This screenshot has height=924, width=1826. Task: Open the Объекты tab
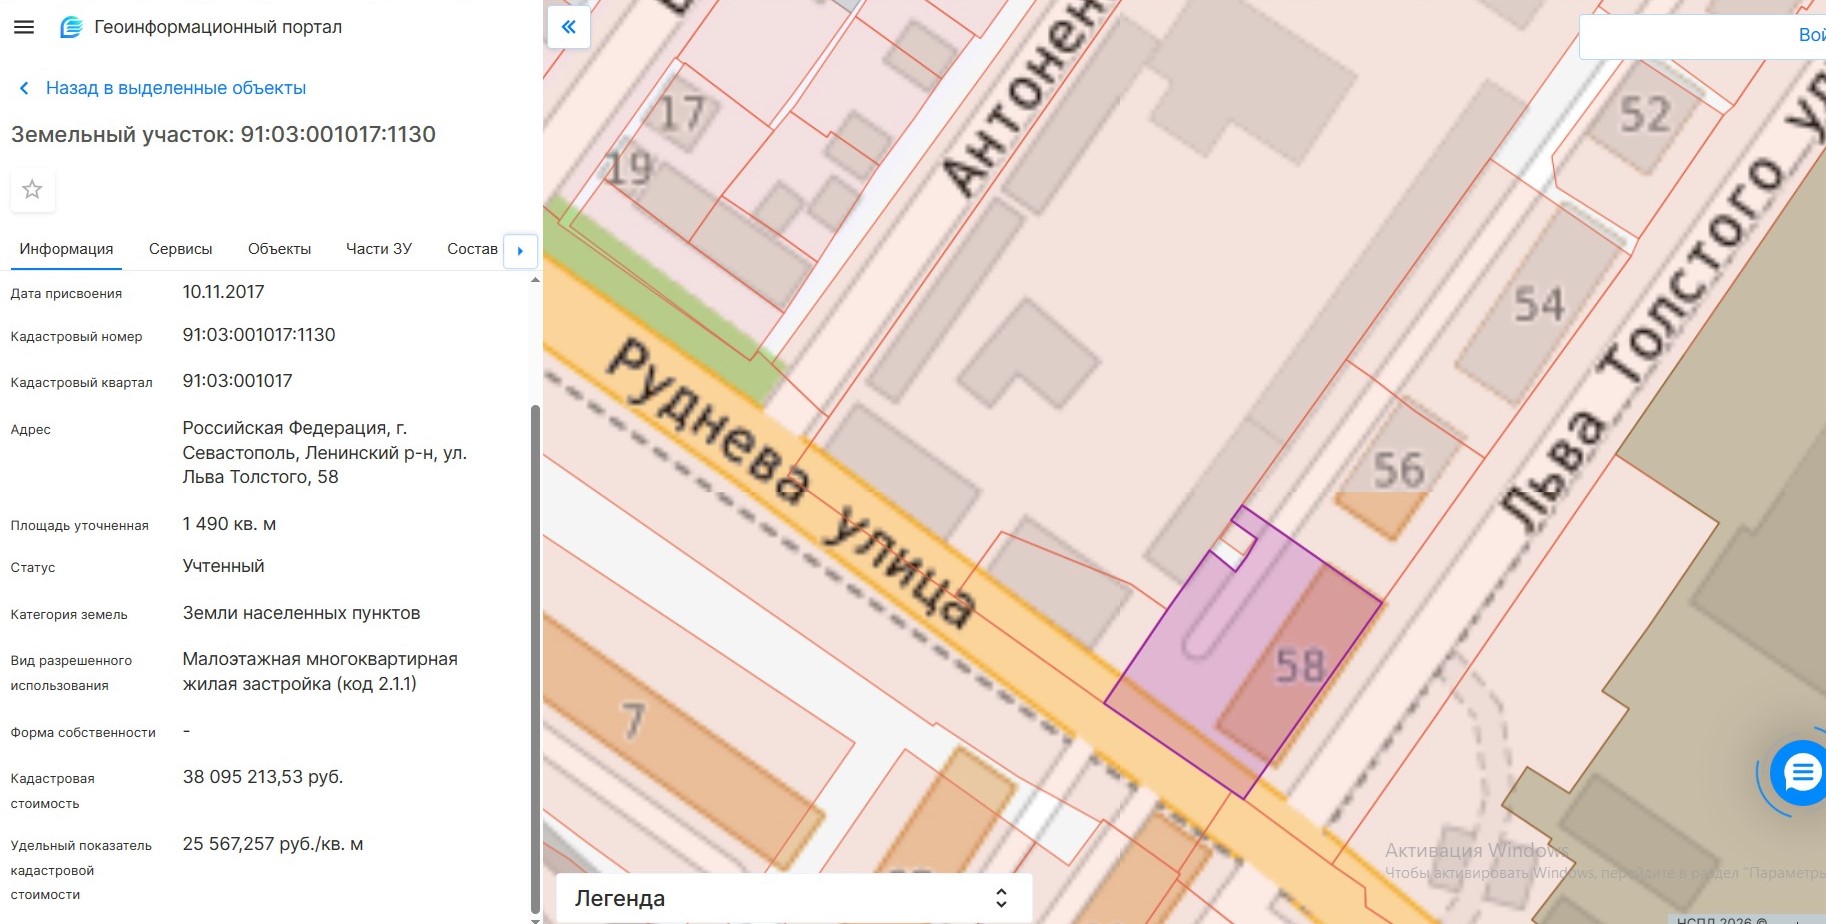[x=279, y=249]
